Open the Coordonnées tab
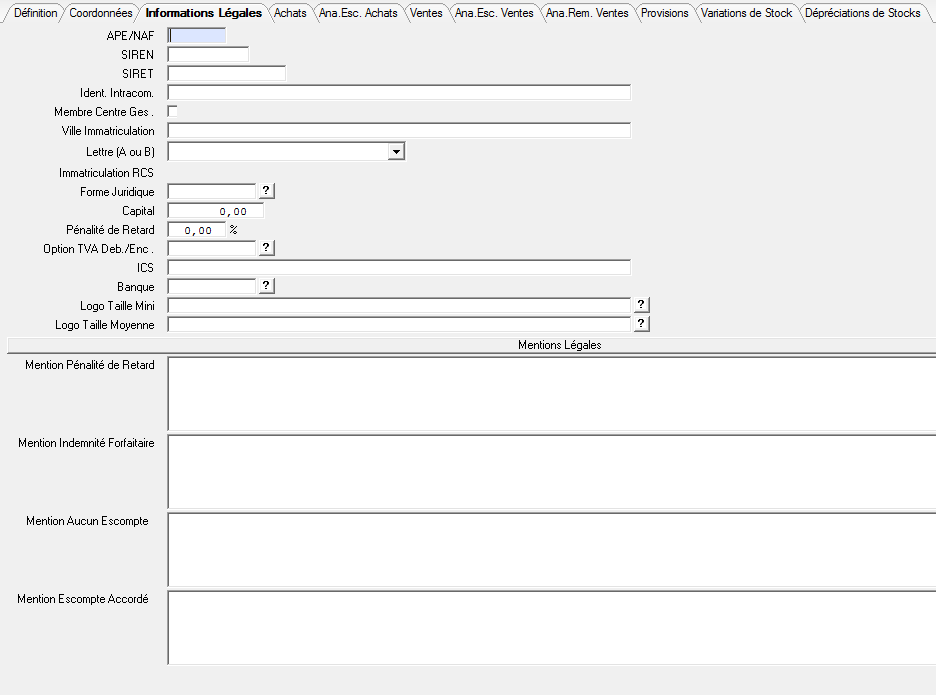936x695 pixels. click(100, 13)
